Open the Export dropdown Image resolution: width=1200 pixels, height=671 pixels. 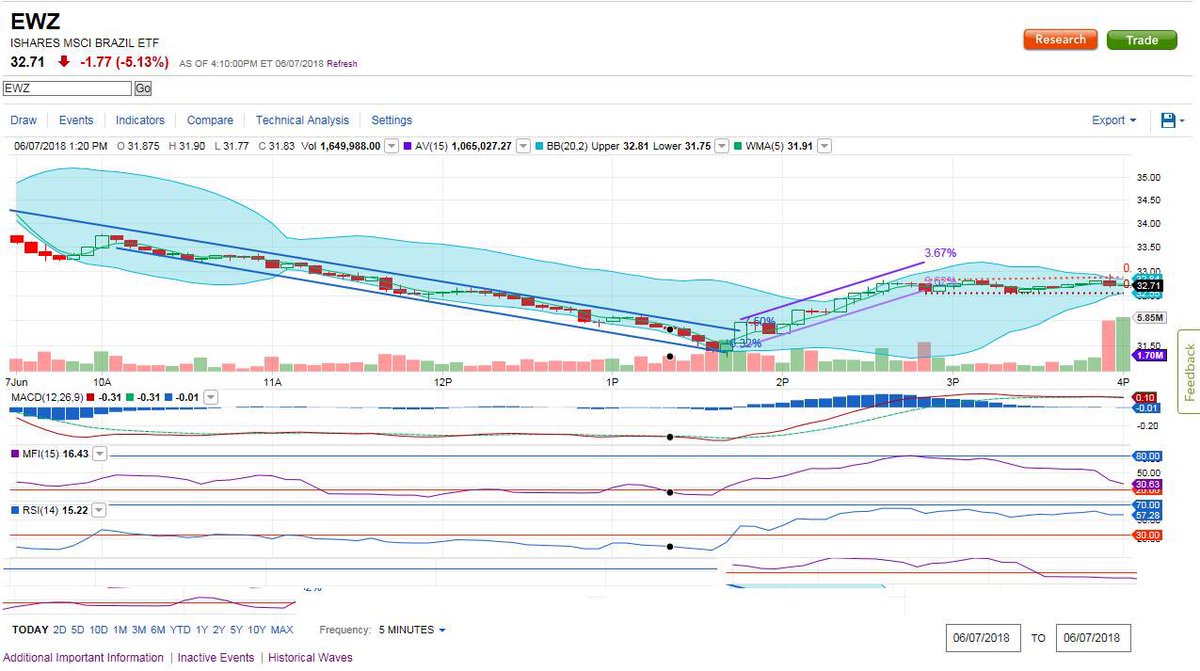click(1114, 120)
